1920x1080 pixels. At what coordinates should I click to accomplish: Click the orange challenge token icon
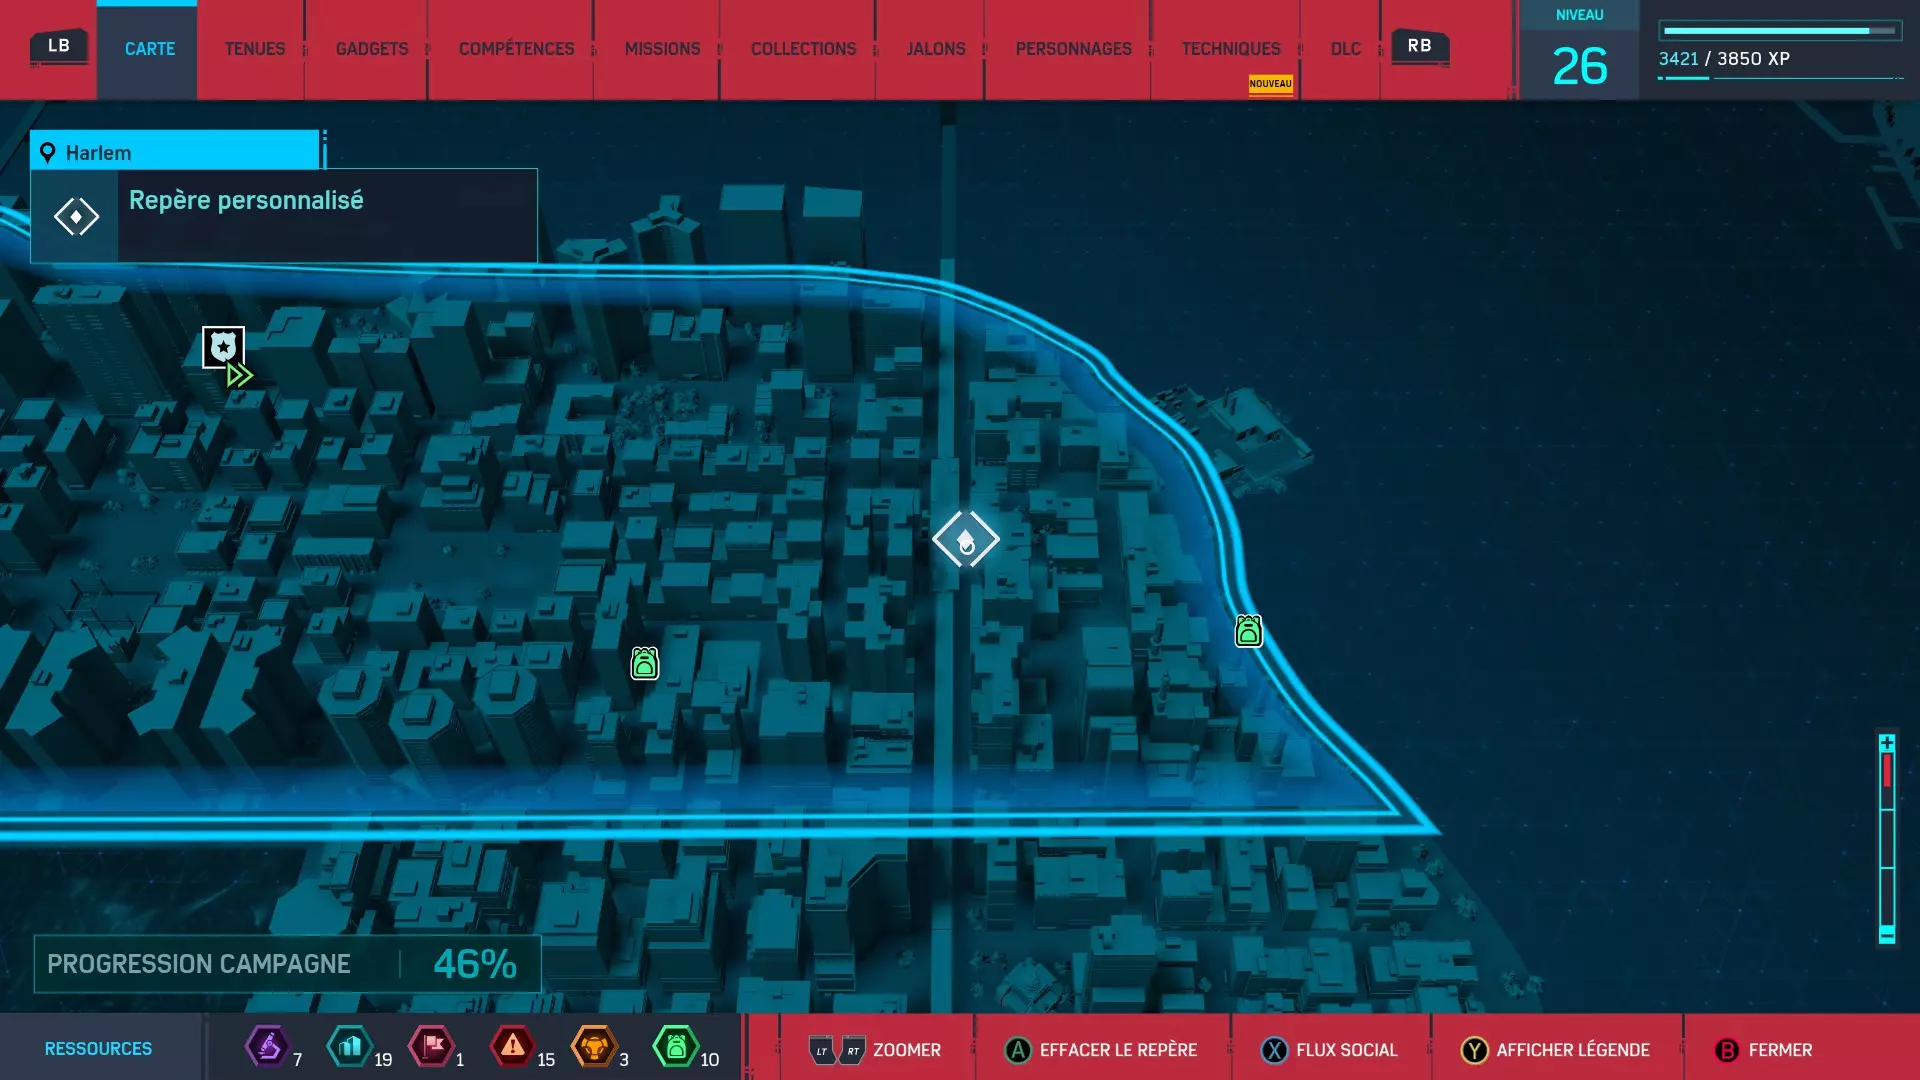click(594, 1047)
